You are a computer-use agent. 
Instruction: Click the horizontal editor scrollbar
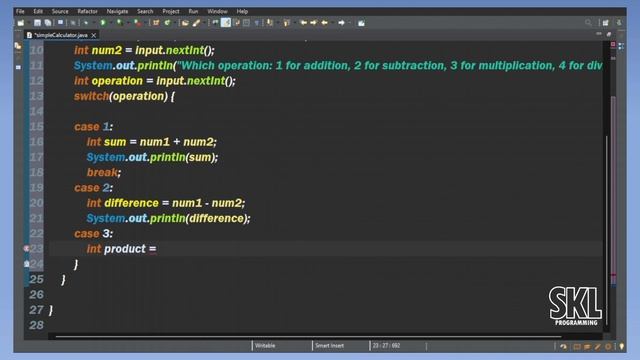[308, 337]
